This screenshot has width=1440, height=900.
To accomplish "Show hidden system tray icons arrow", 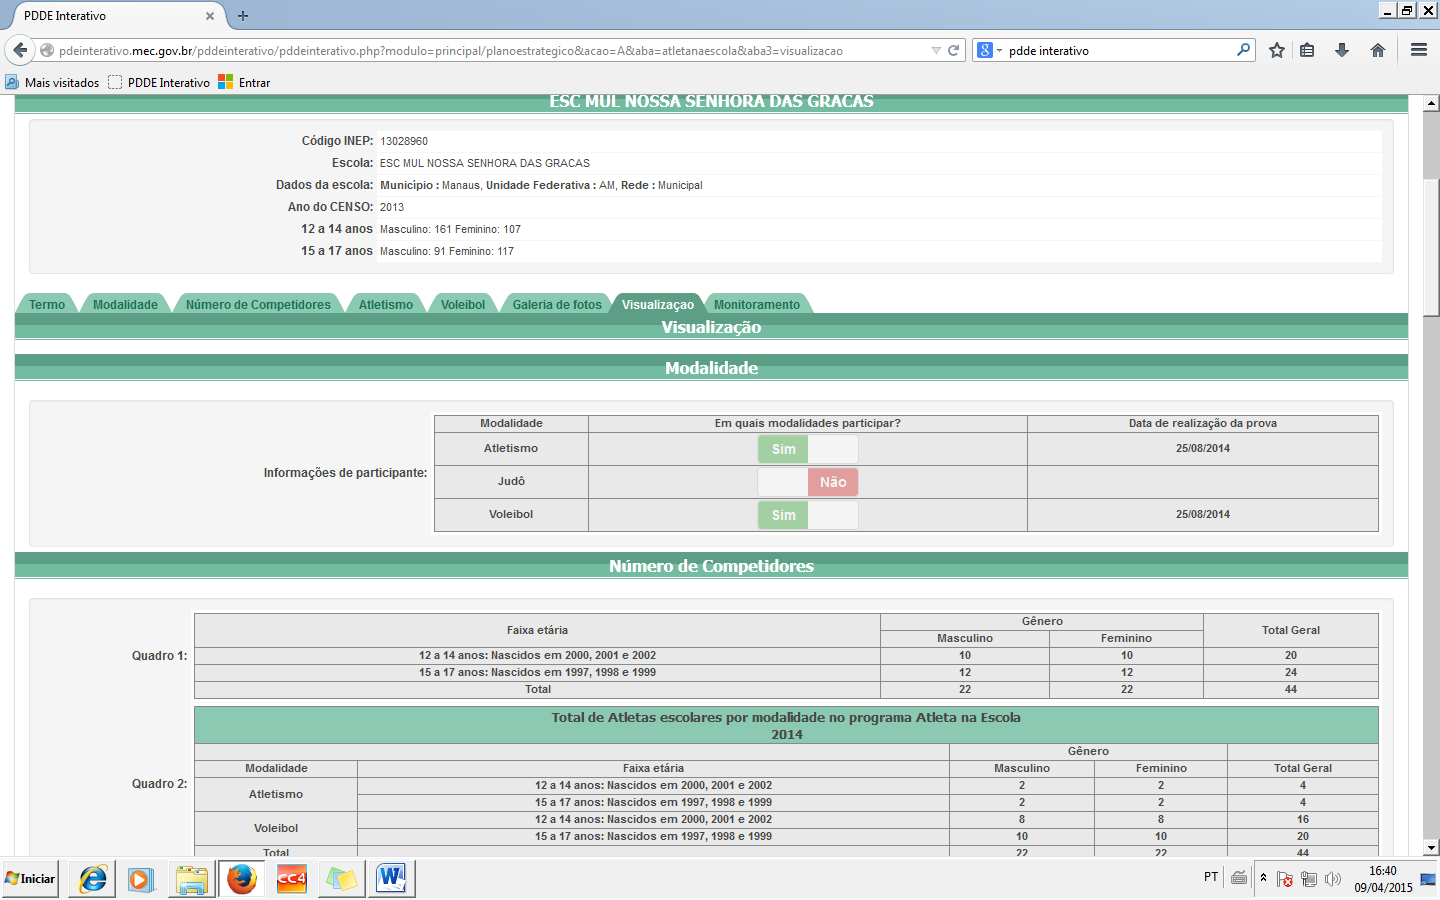I will [x=1263, y=878].
